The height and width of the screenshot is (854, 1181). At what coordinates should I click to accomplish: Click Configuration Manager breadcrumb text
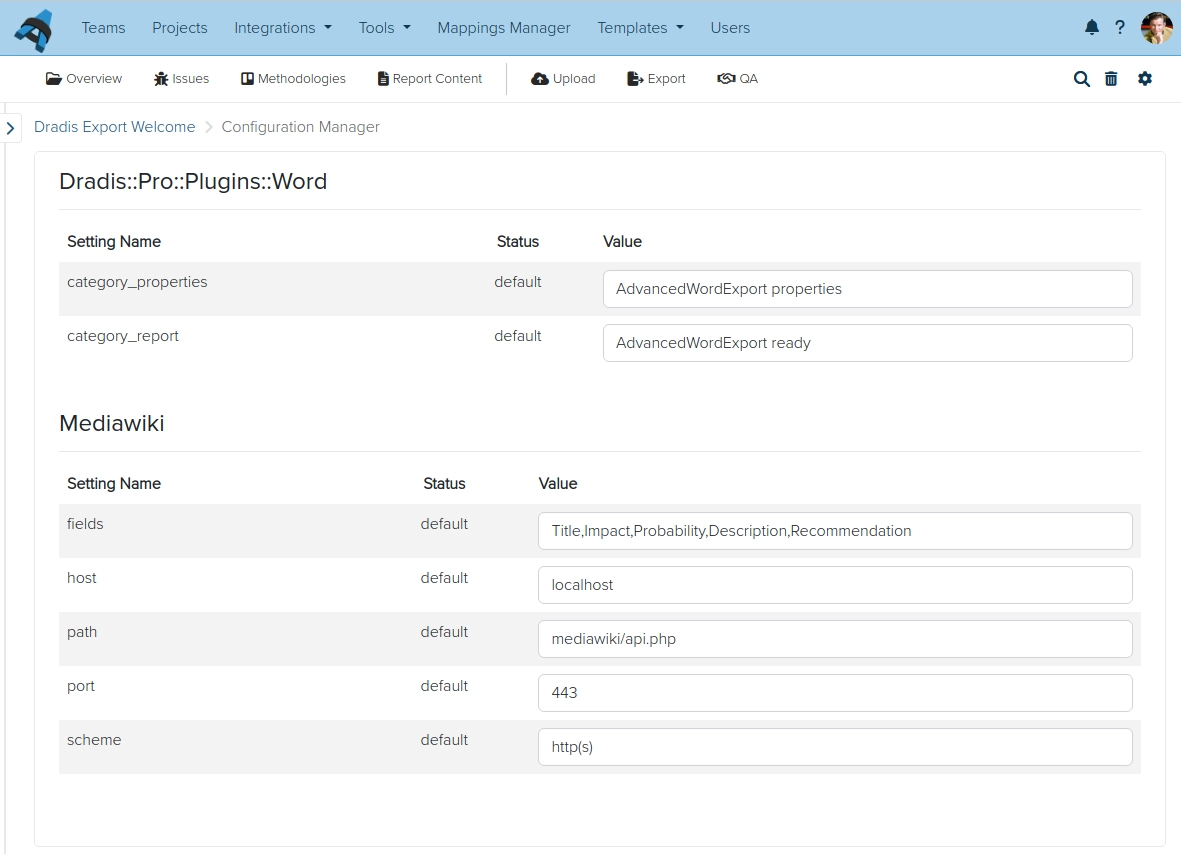[x=301, y=127]
